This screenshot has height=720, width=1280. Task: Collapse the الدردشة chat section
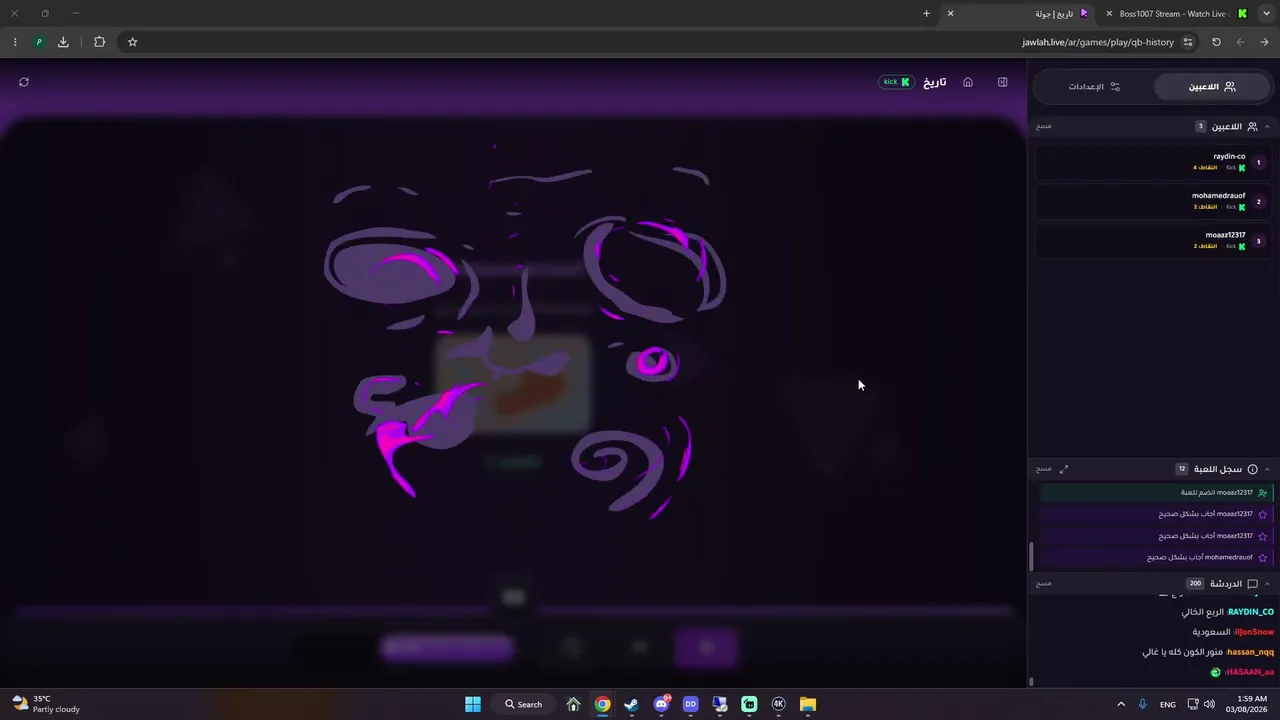click(x=1267, y=584)
